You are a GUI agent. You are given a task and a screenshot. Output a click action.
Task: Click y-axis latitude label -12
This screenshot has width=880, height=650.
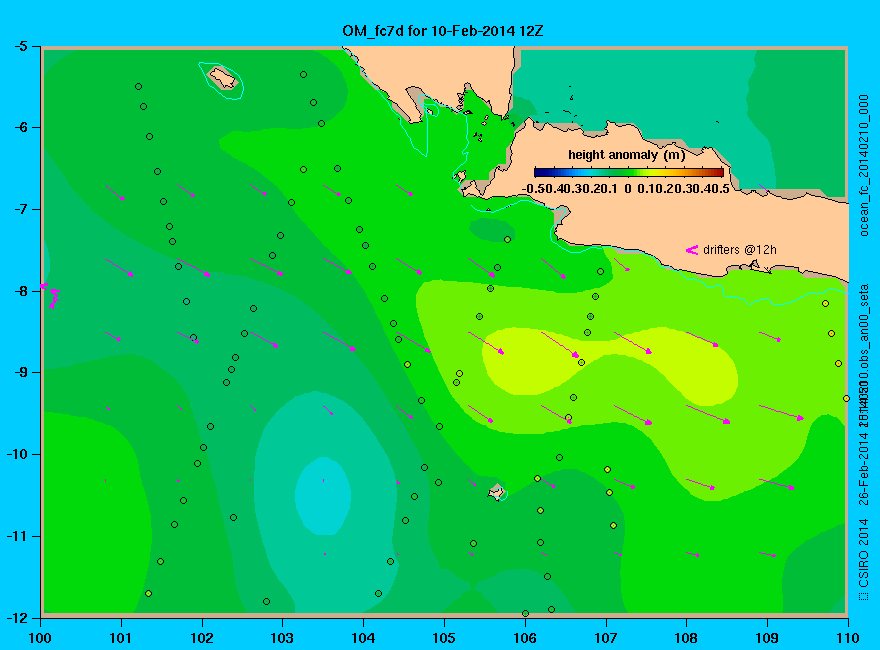(x=17, y=617)
